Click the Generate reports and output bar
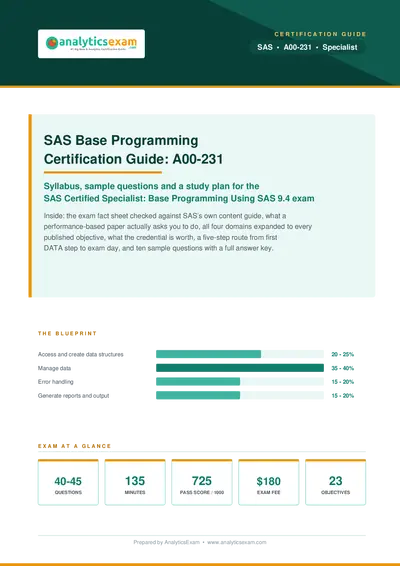 coord(240,395)
